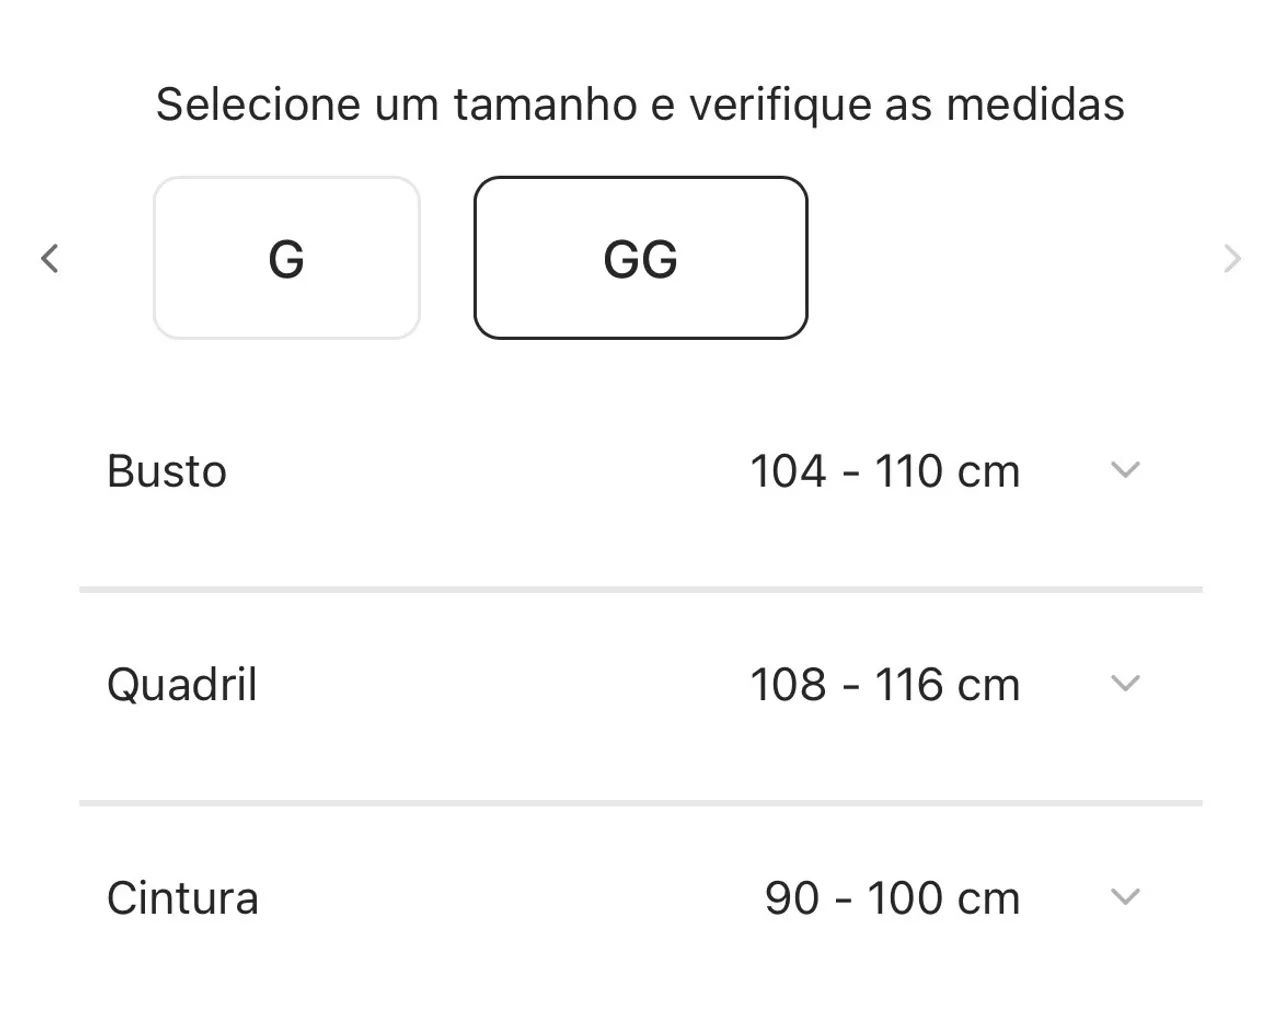The height and width of the screenshot is (1012, 1280).
Task: Open the Cintura row label
Action: (183, 898)
